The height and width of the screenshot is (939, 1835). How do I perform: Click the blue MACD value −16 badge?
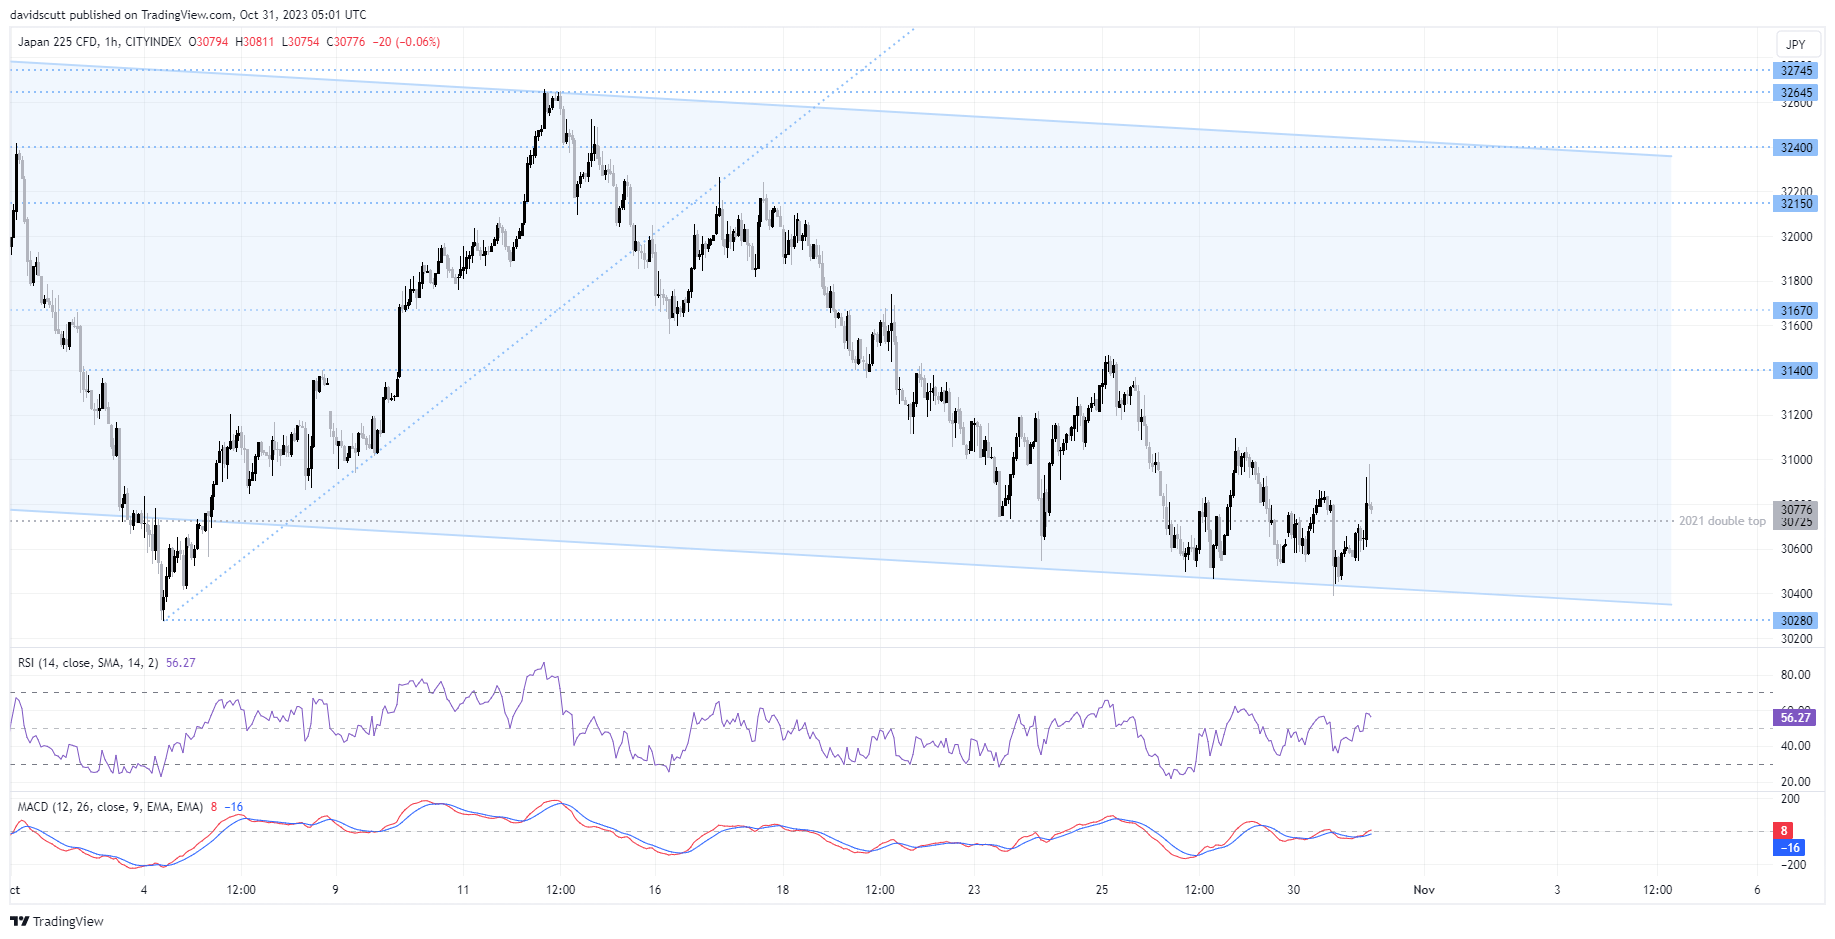click(1789, 847)
